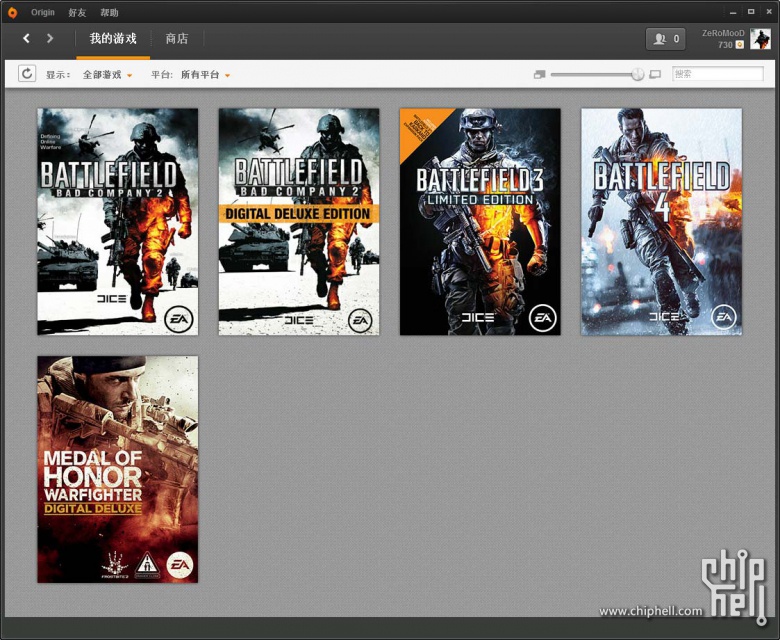Switch to the 我的游戏 tab
780x640 pixels.
(x=113, y=39)
